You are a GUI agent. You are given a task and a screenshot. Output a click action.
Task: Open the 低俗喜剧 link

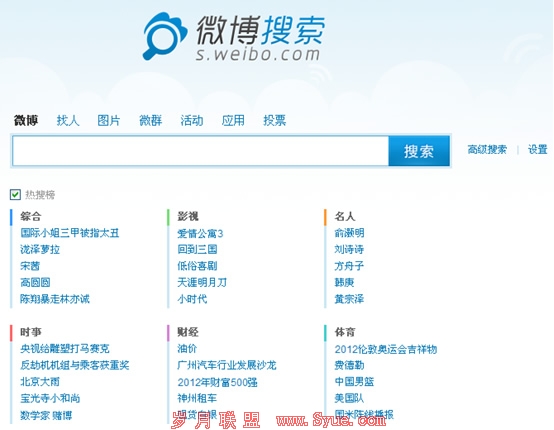[197, 266]
